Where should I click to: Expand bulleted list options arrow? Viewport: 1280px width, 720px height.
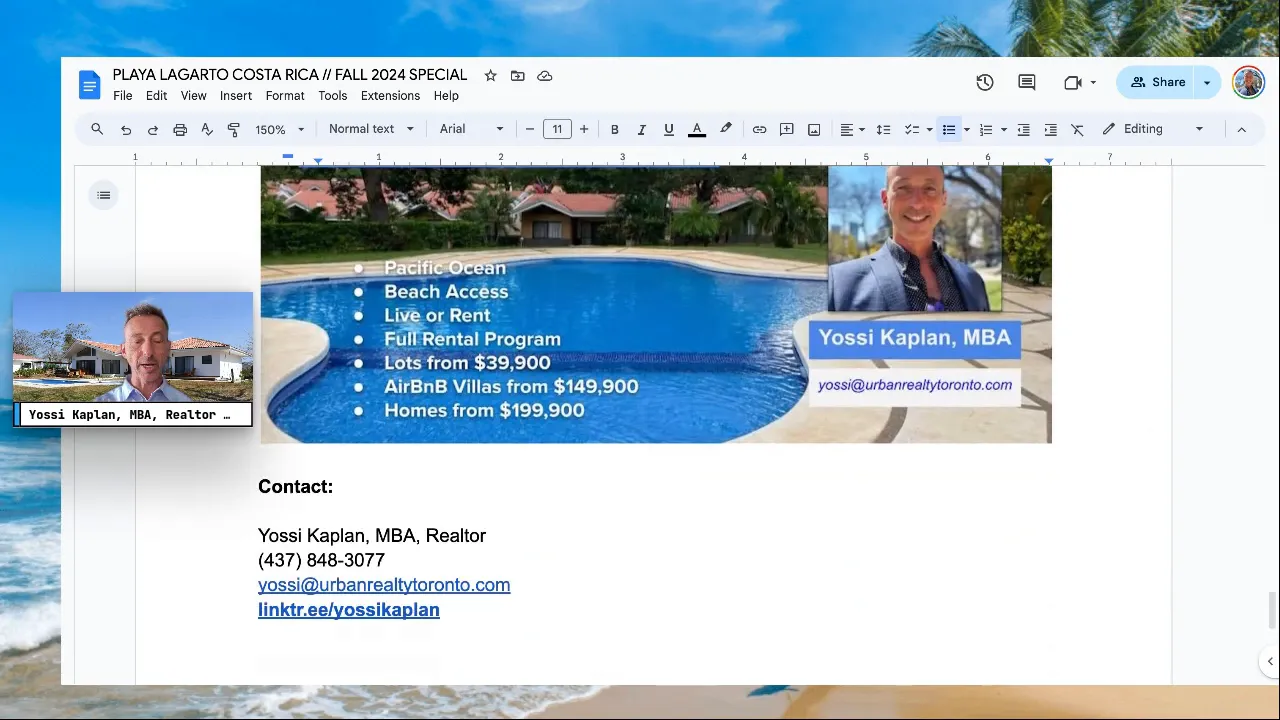click(x=966, y=129)
